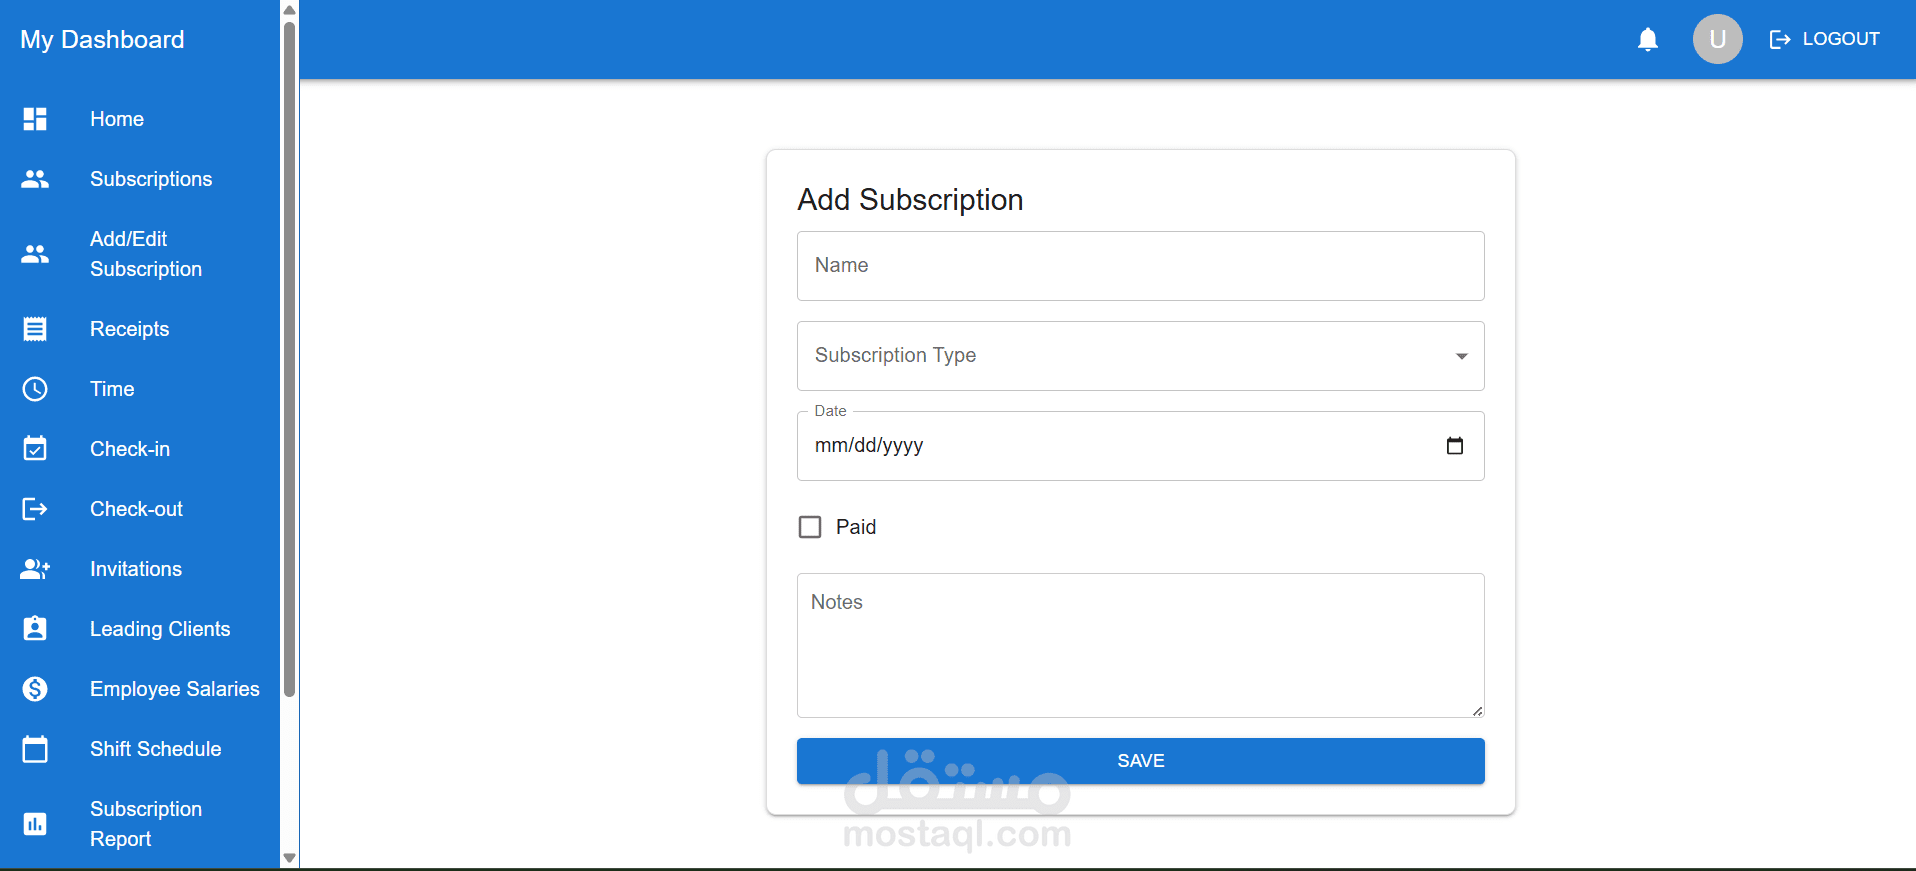Click the mm/dd/yyyy date field
The height and width of the screenshot is (871, 1916).
[x=1141, y=446]
